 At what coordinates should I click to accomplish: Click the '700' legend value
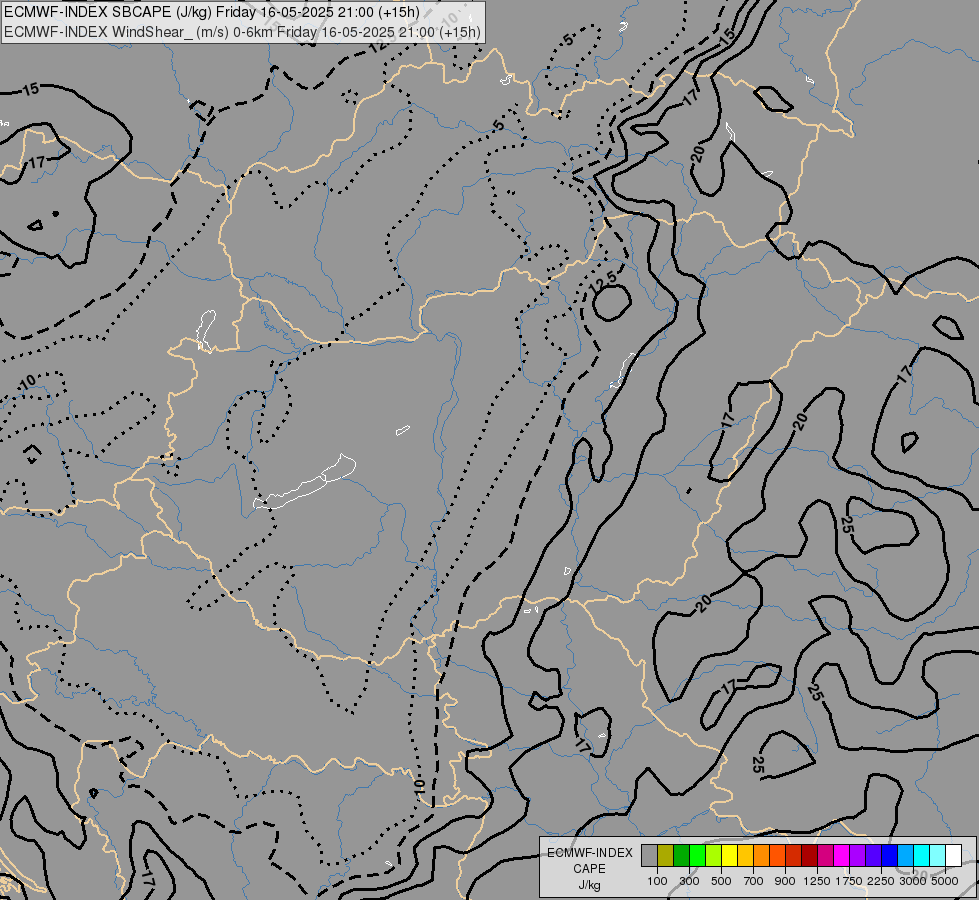point(754,881)
